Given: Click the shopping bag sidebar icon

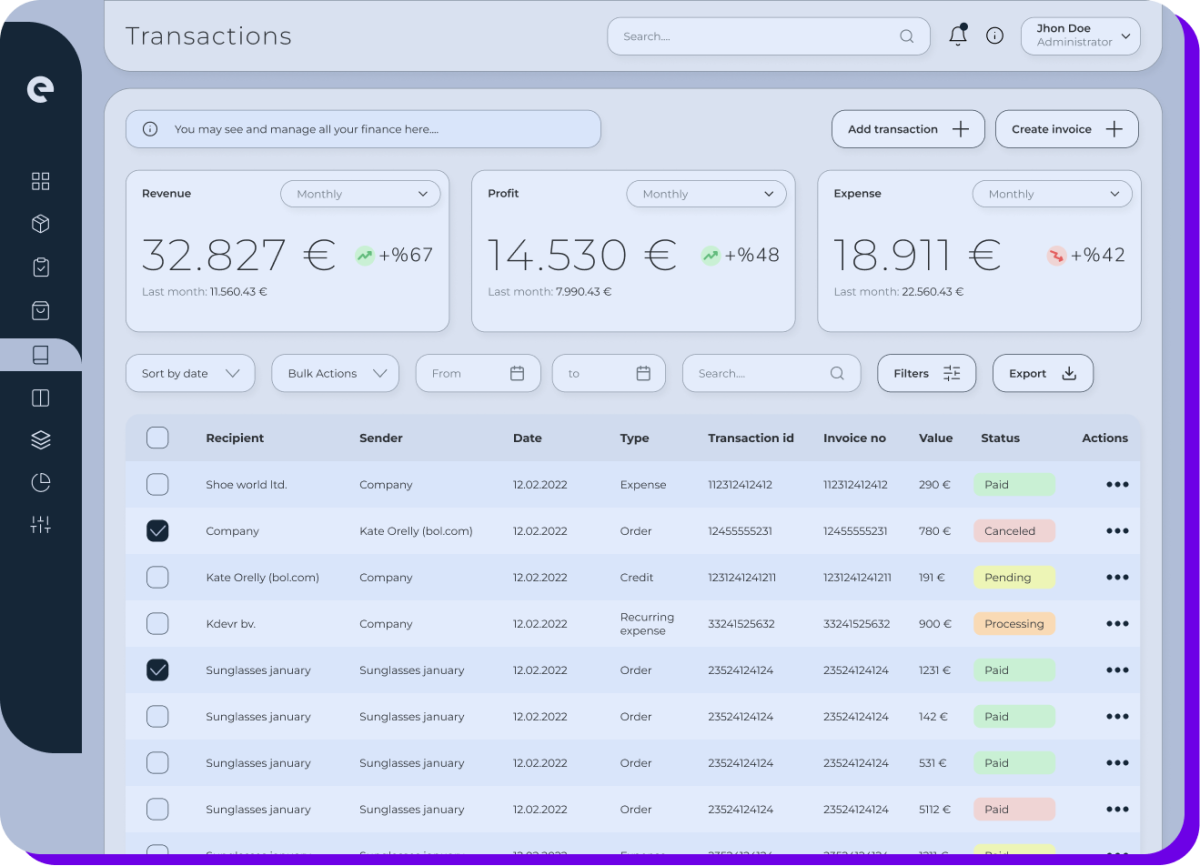Looking at the screenshot, I should [40, 310].
